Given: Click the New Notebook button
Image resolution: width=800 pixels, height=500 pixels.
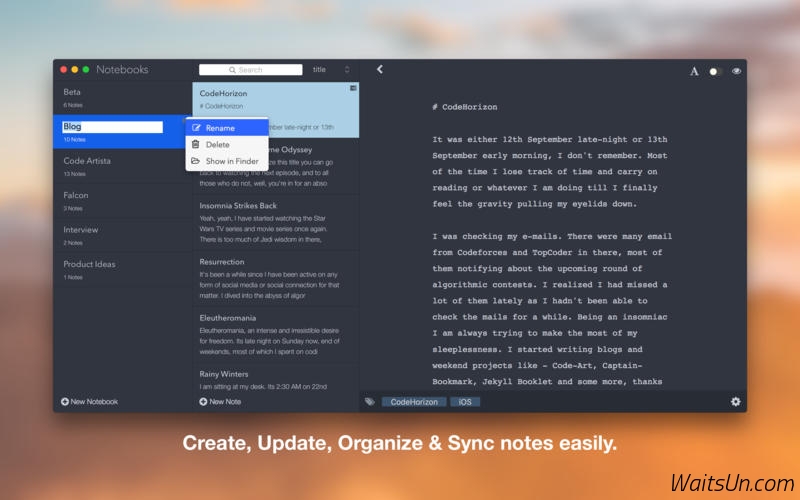Looking at the screenshot, I should 89,402.
